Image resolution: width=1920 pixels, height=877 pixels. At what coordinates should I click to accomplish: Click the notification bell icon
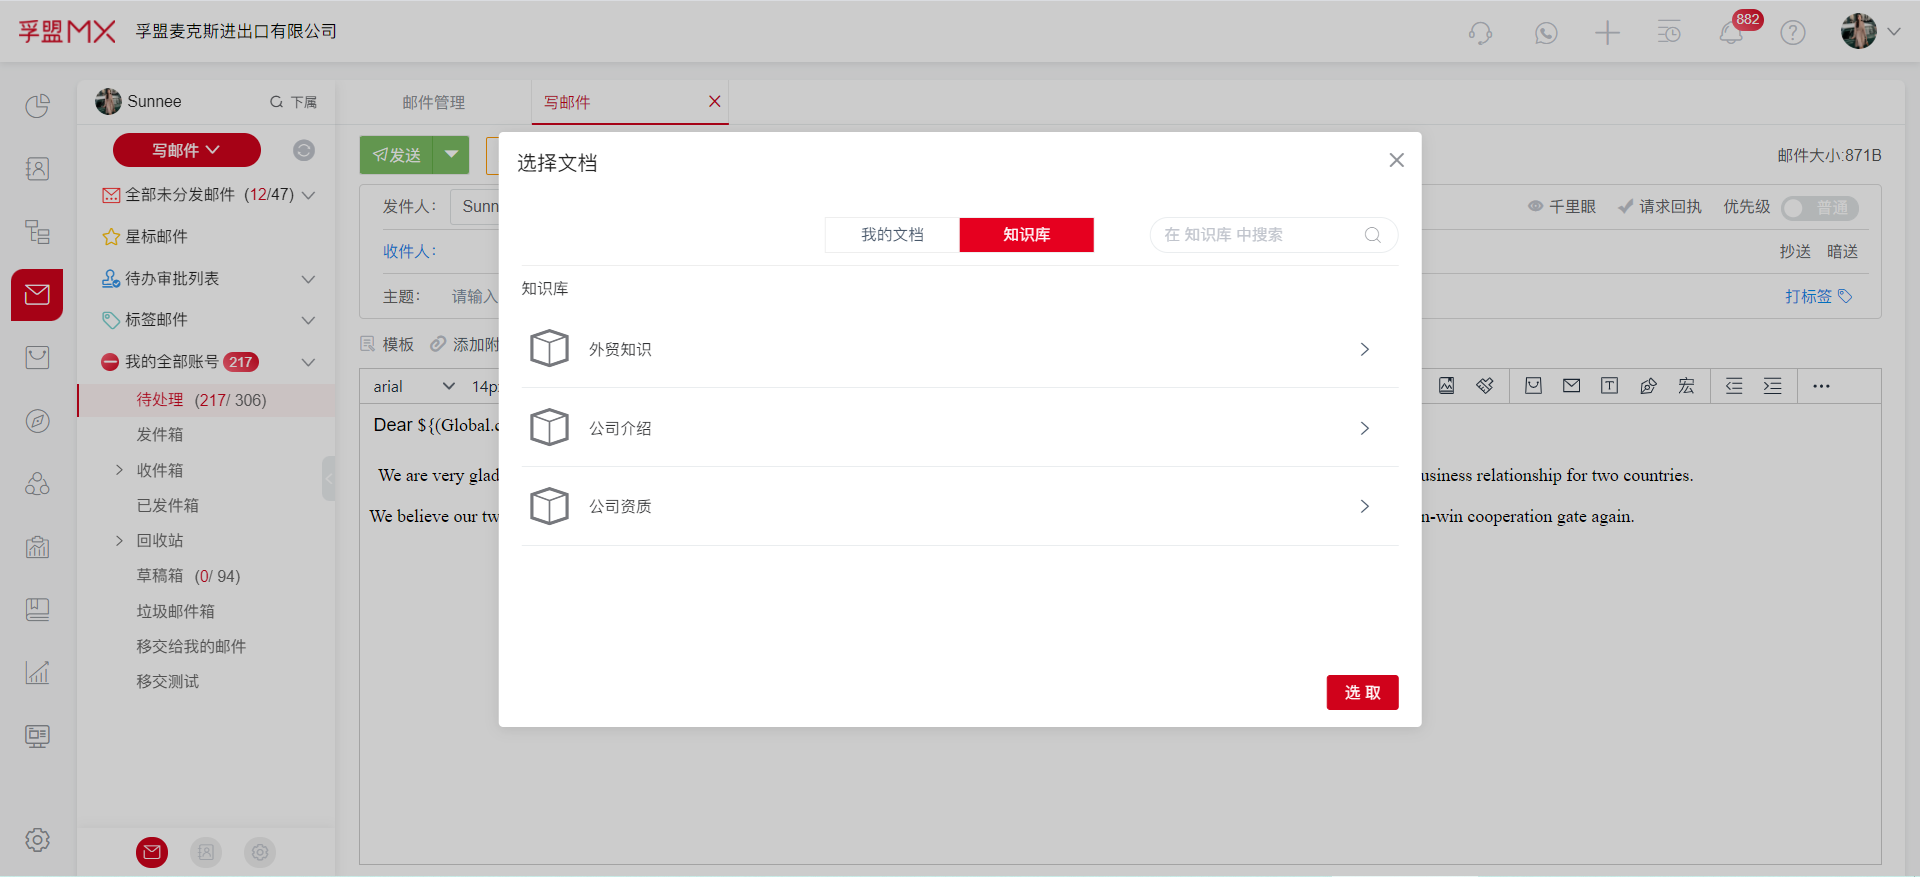click(1731, 33)
